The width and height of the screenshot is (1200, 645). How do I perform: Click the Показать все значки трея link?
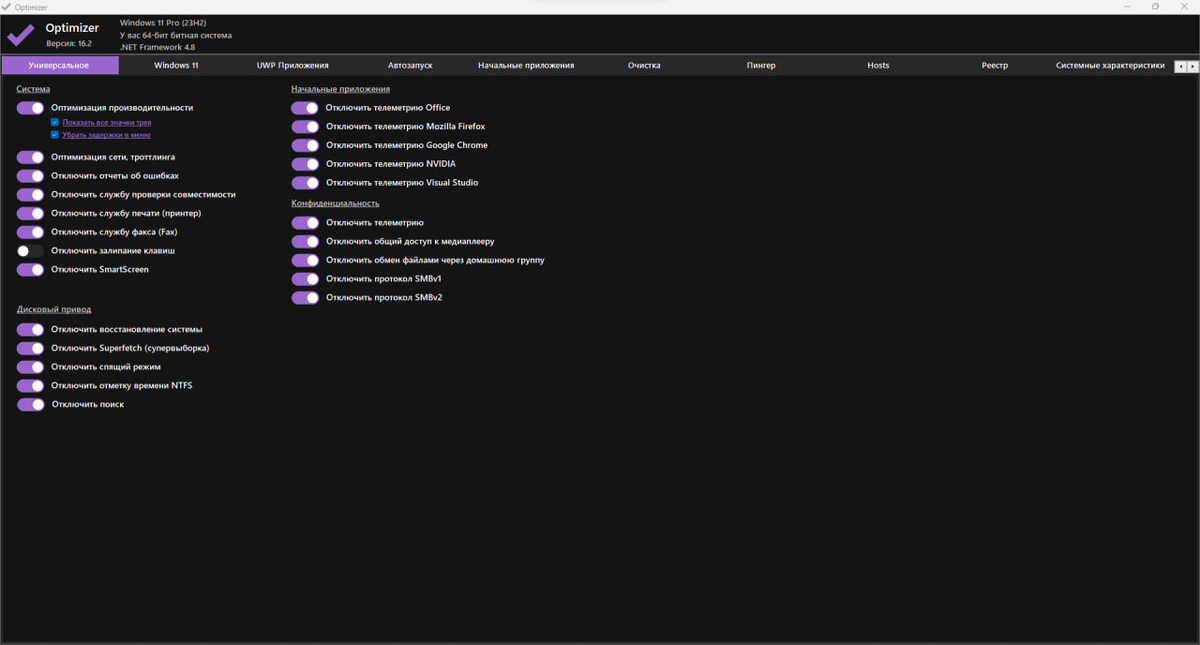tap(107, 123)
